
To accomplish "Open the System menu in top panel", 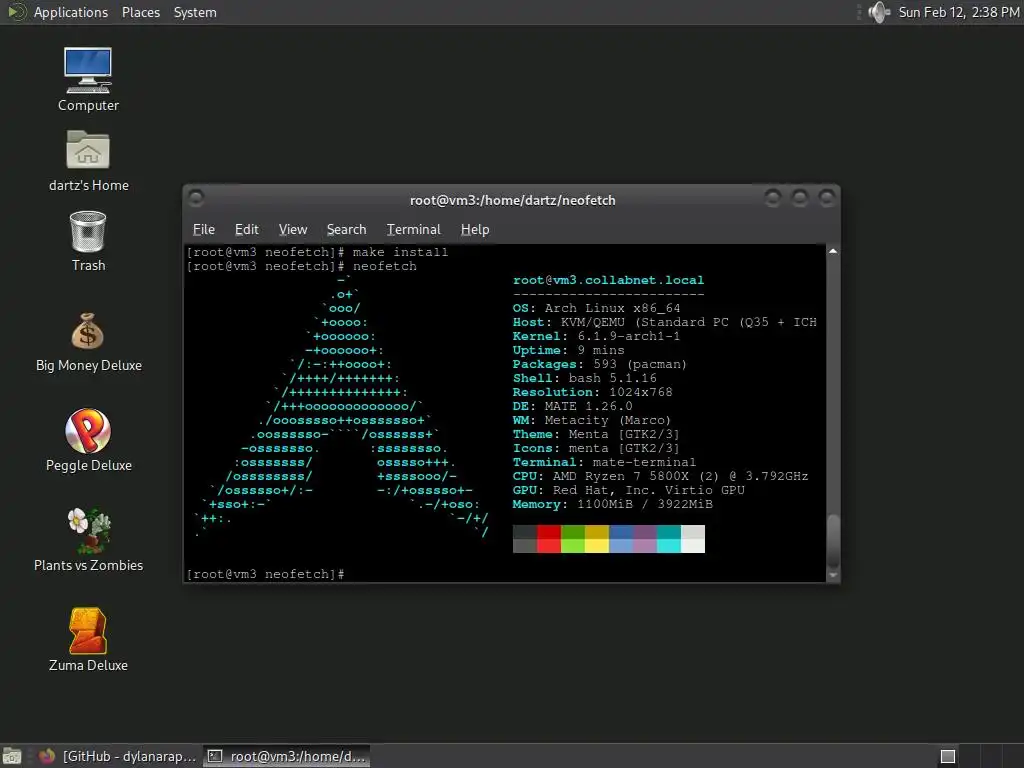I will 195,12.
